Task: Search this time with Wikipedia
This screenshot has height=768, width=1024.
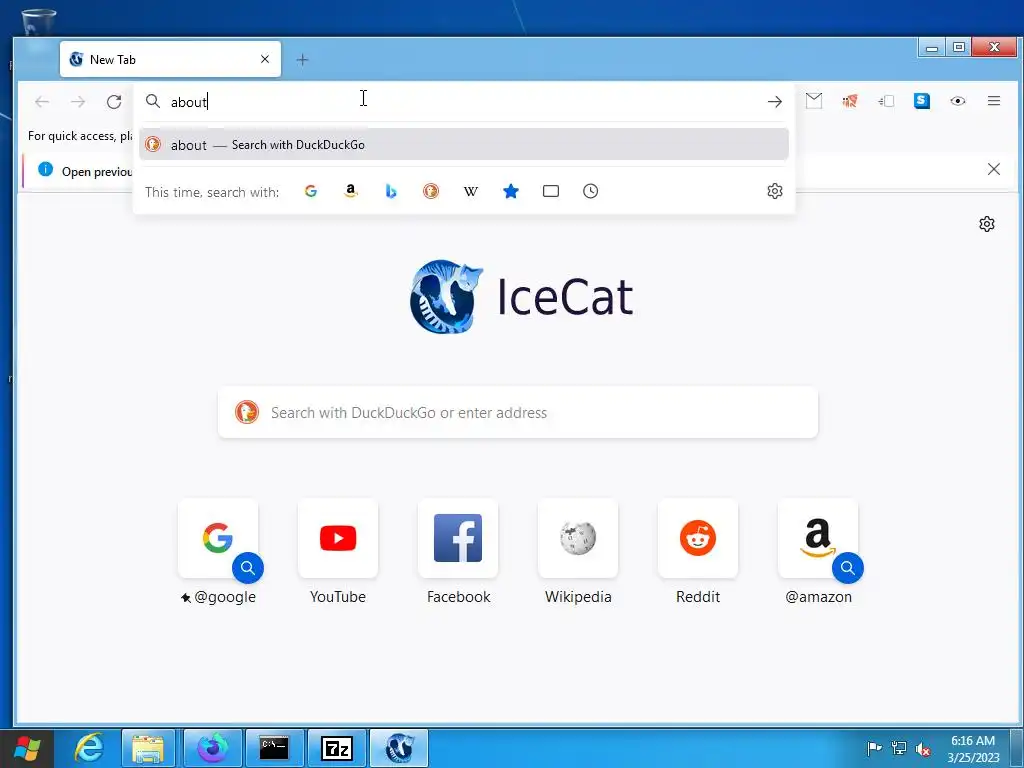Action: tap(471, 191)
